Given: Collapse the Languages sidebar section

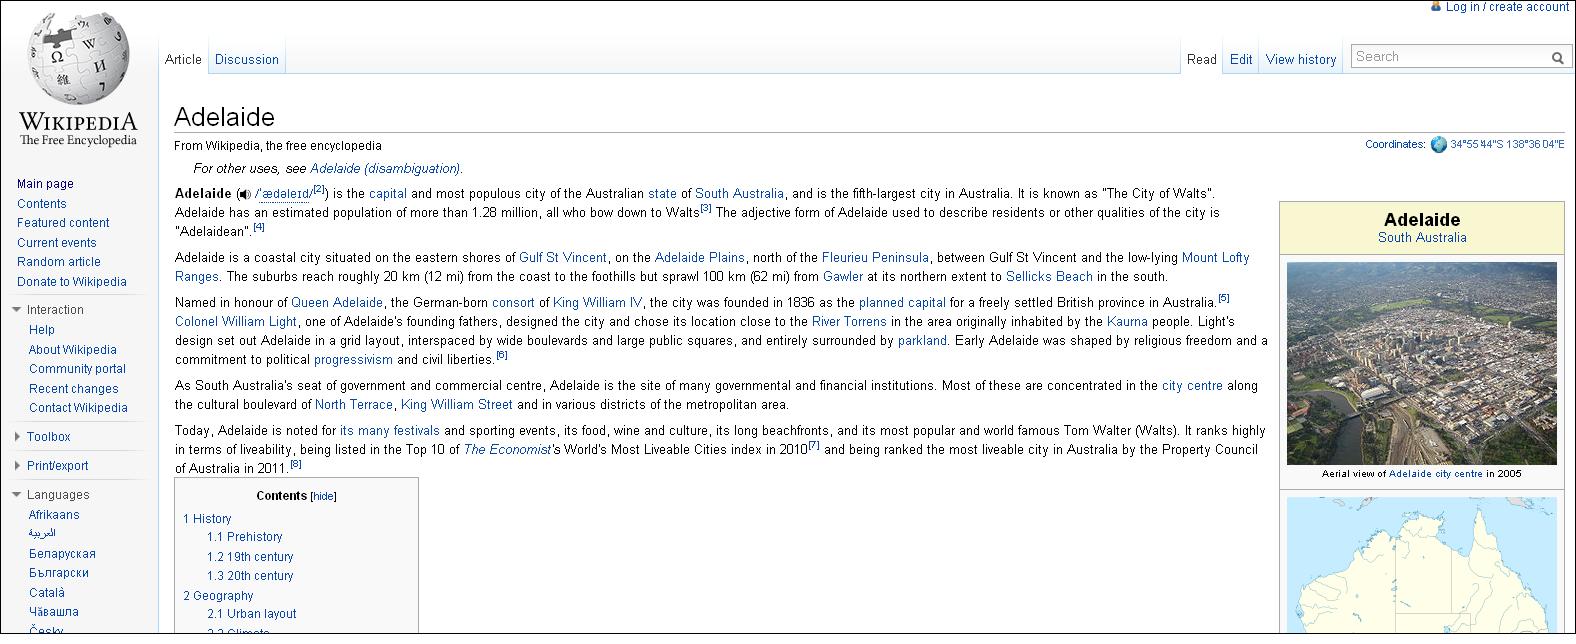Looking at the screenshot, I should [17, 495].
